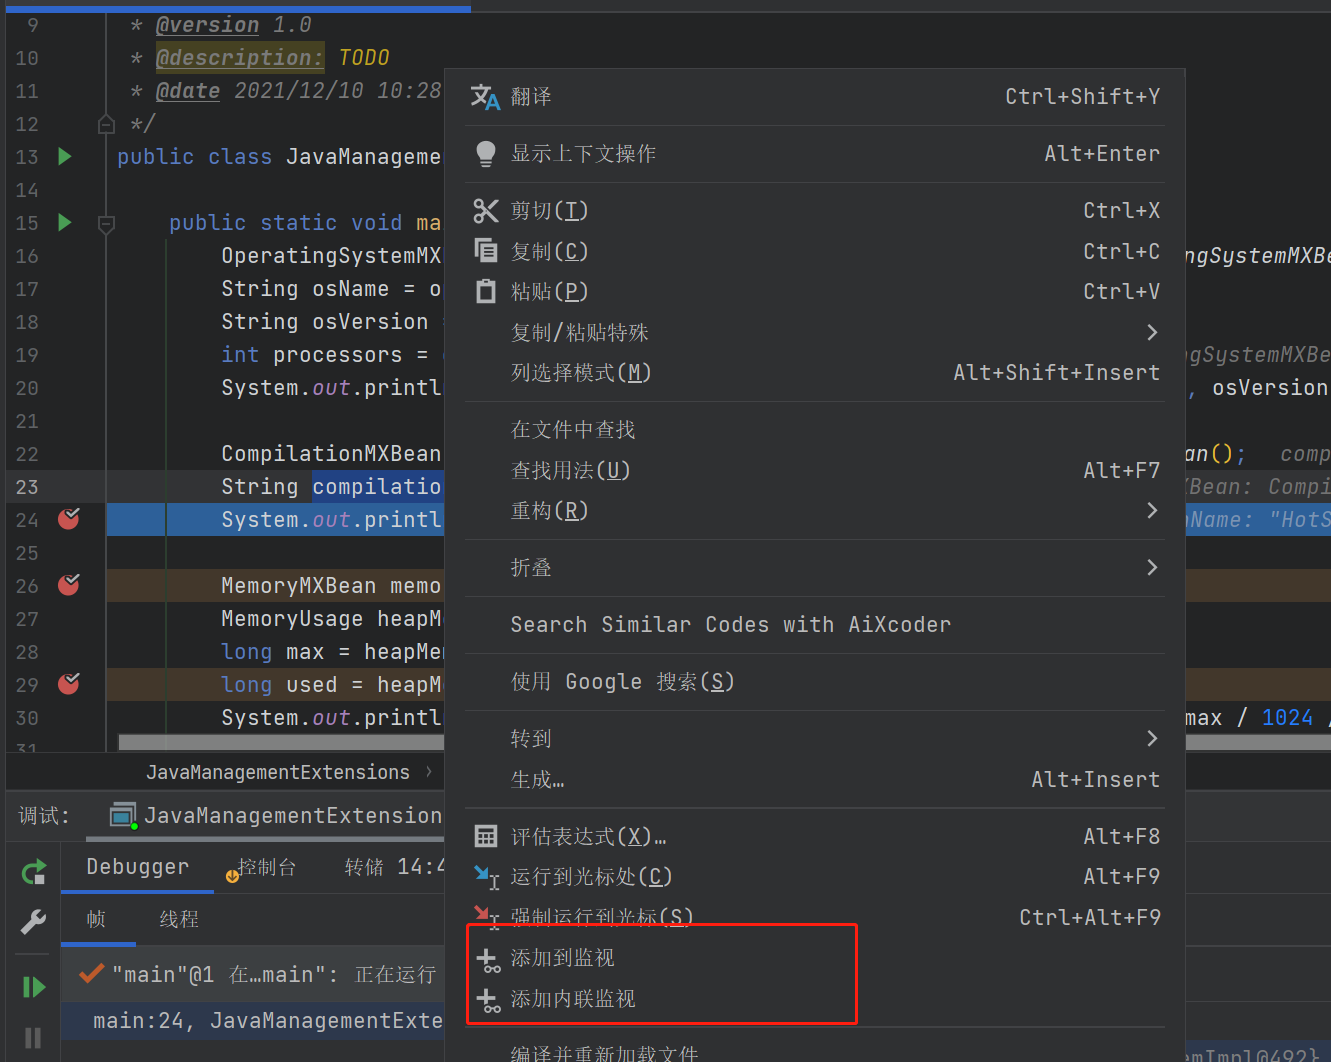Toggle the breakpoint on line 26
The image size is (1331, 1062).
point(69,585)
